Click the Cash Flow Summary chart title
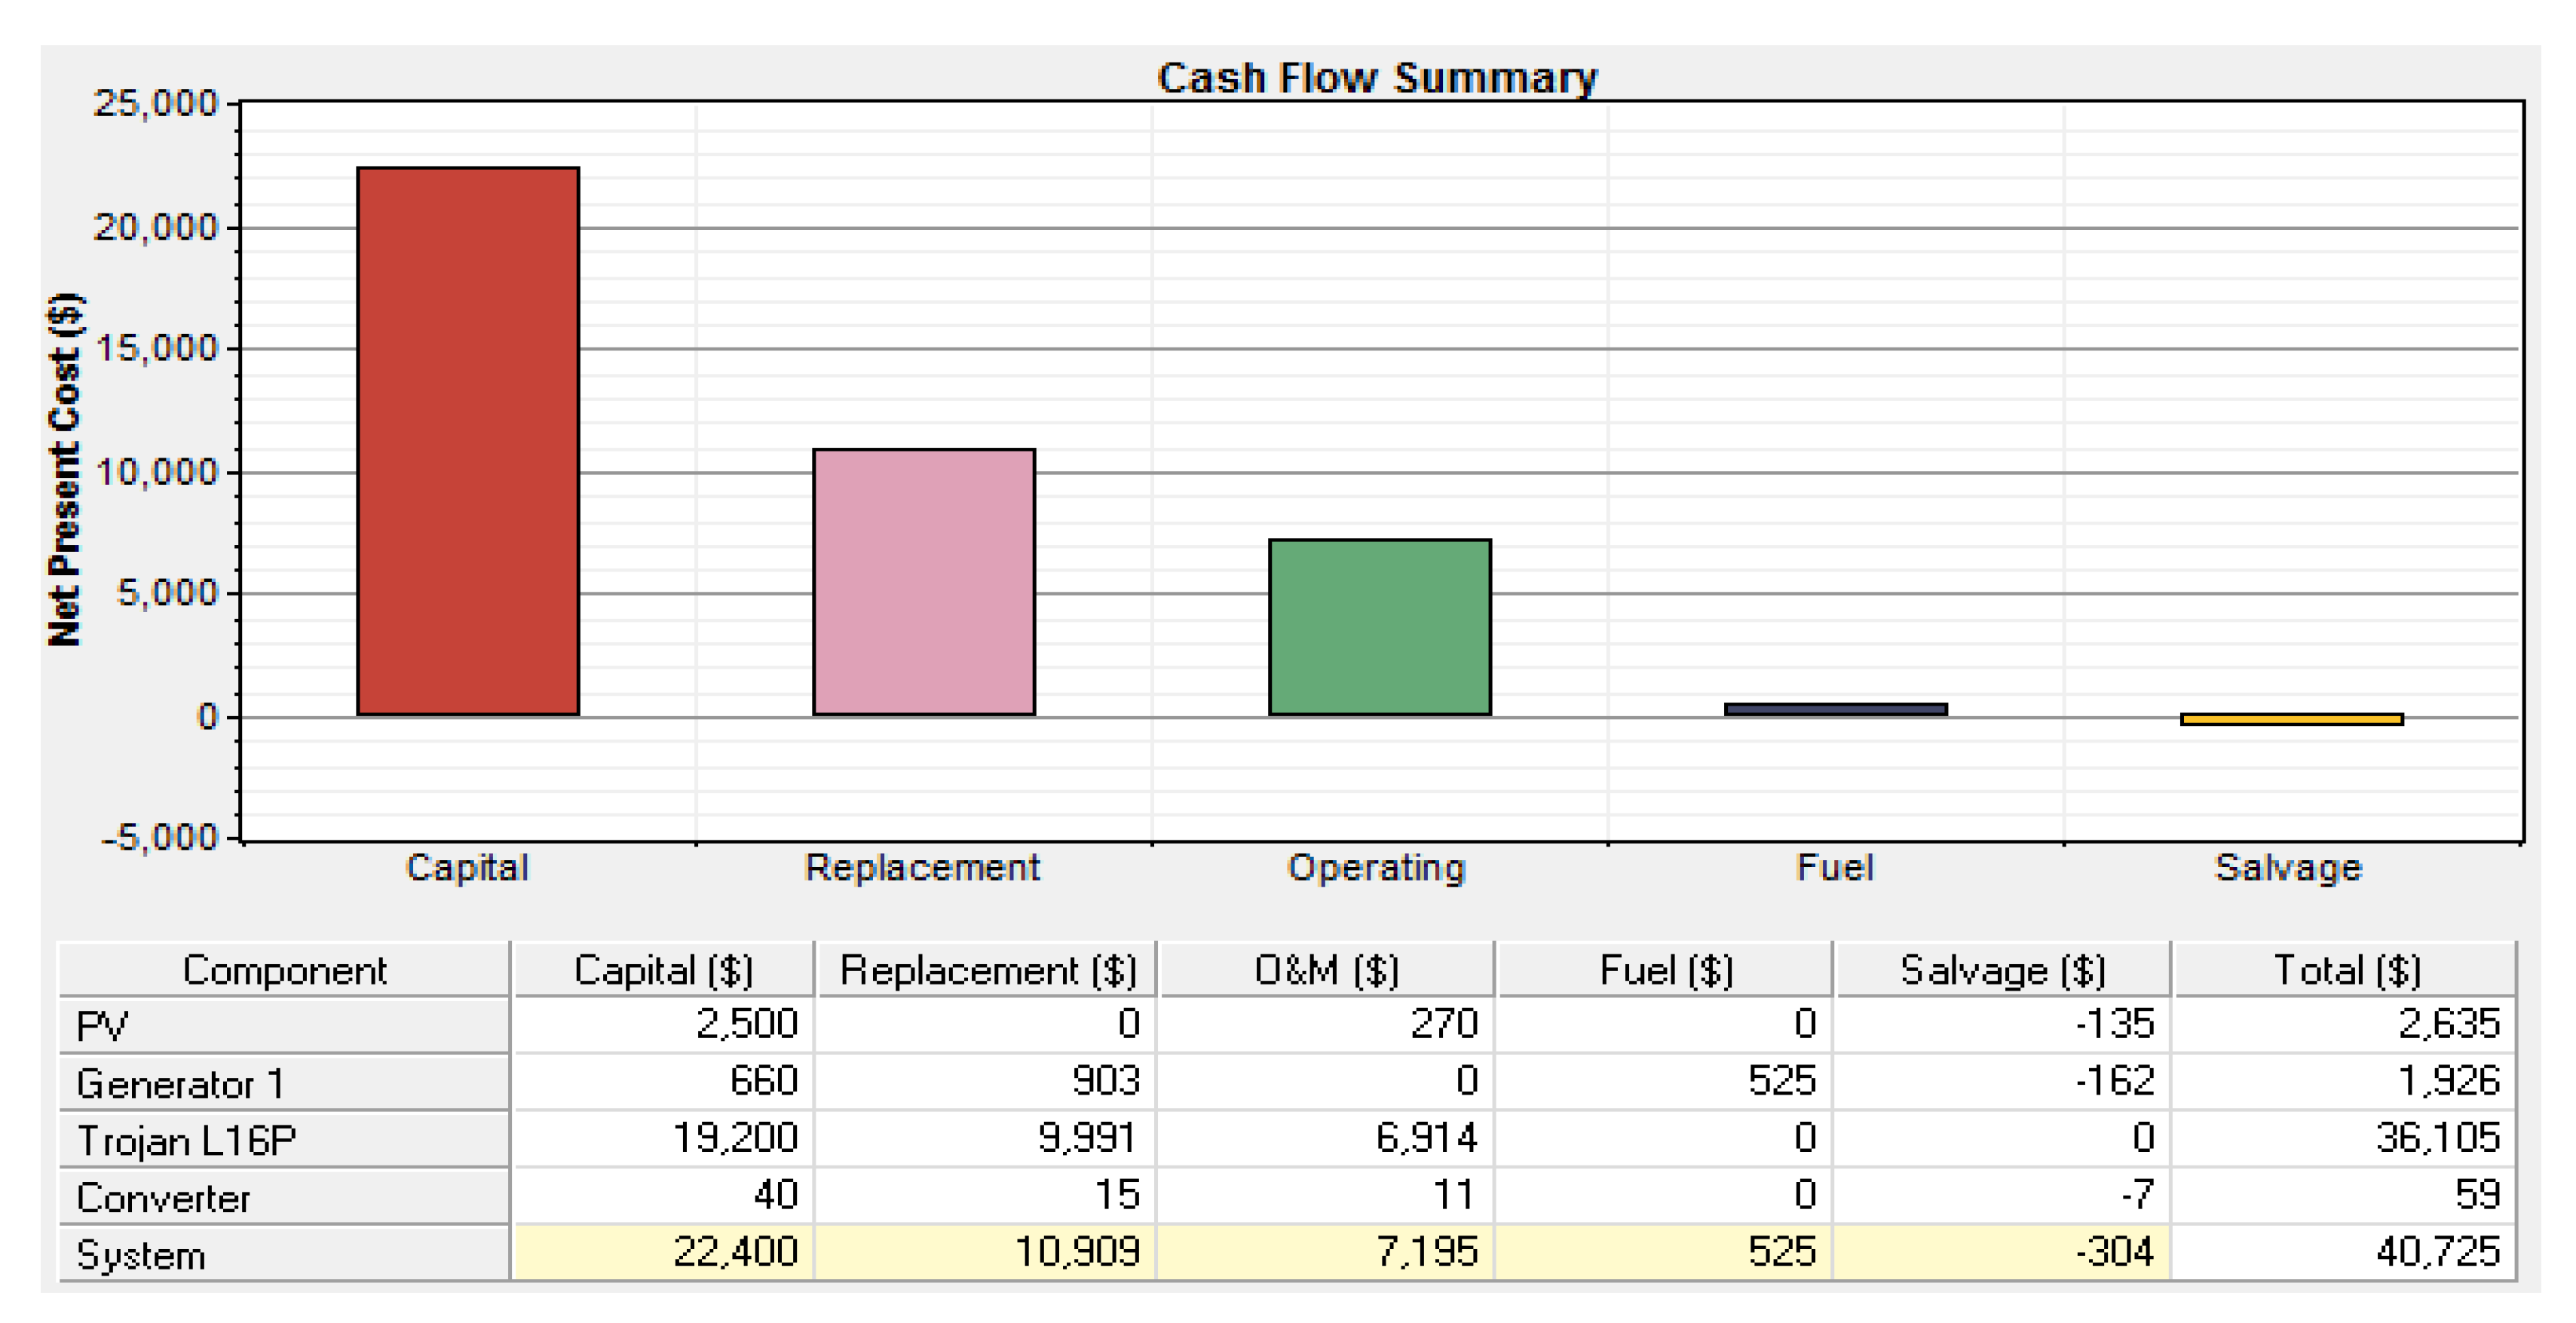 click(1376, 78)
